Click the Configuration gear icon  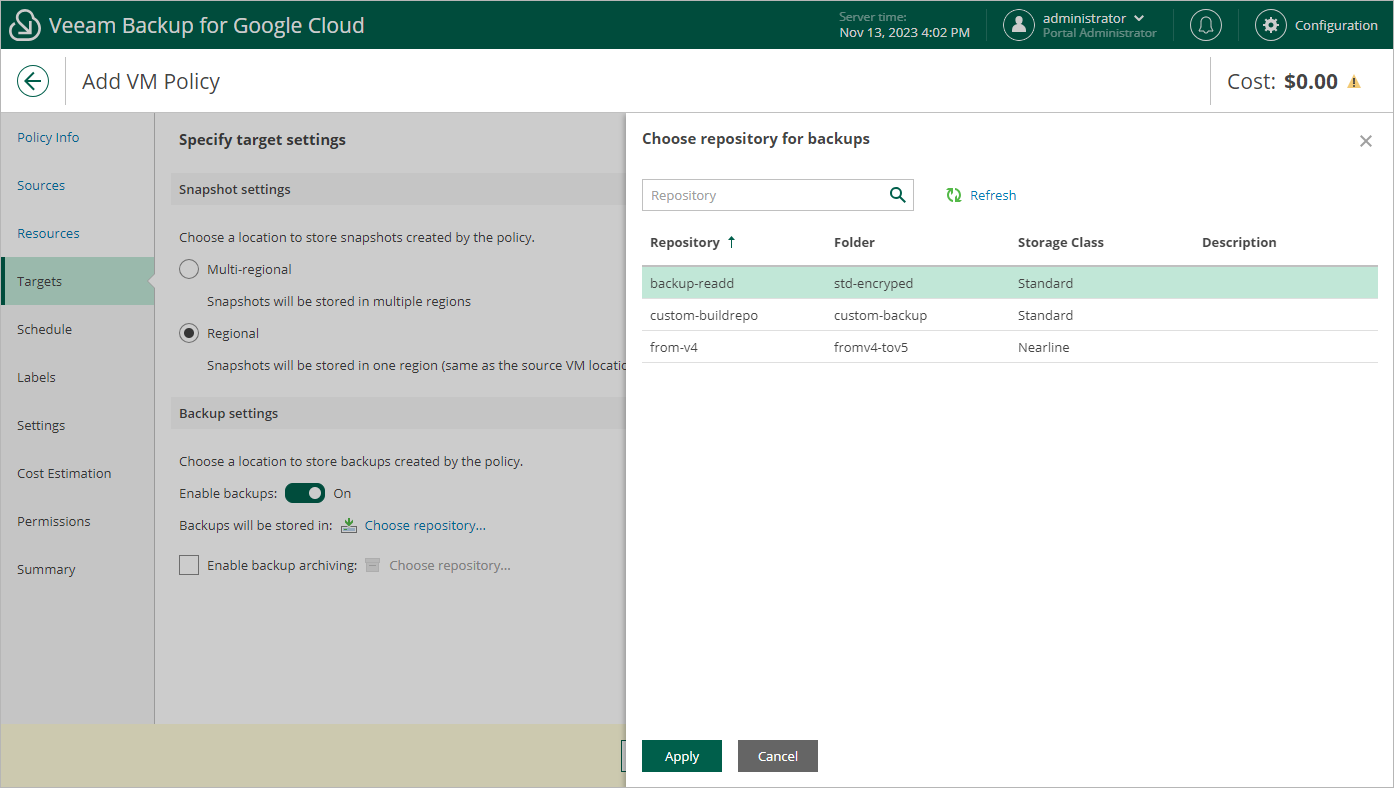coord(1271,25)
